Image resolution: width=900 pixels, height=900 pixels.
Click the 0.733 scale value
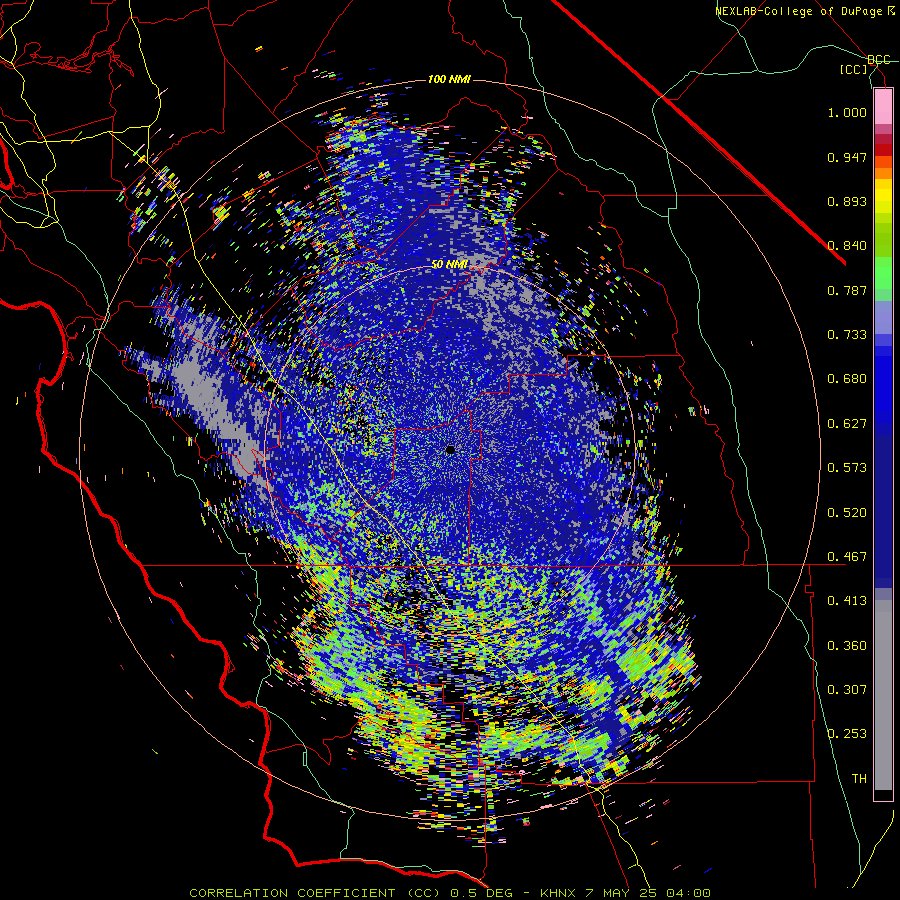click(847, 335)
